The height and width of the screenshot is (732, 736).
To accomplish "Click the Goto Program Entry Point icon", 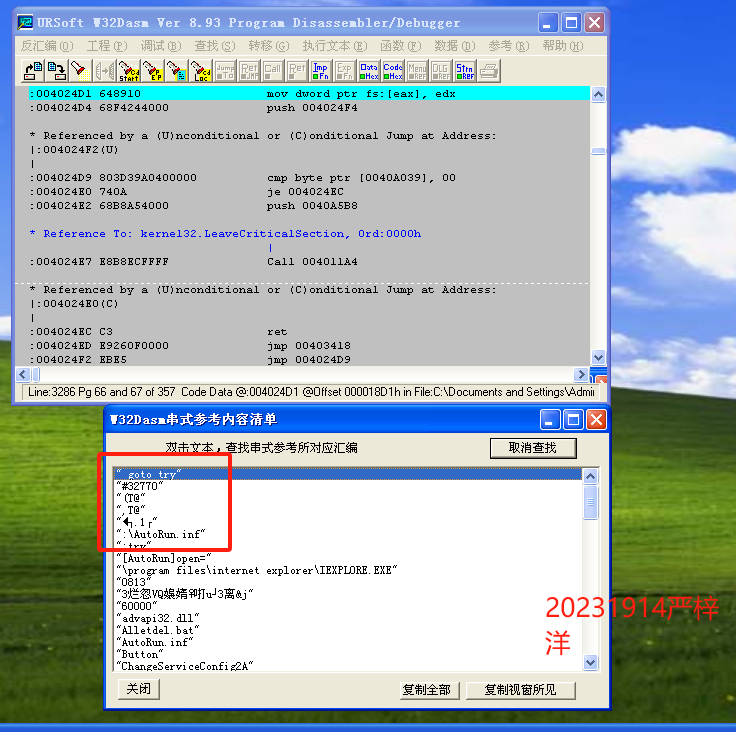I will (153, 71).
